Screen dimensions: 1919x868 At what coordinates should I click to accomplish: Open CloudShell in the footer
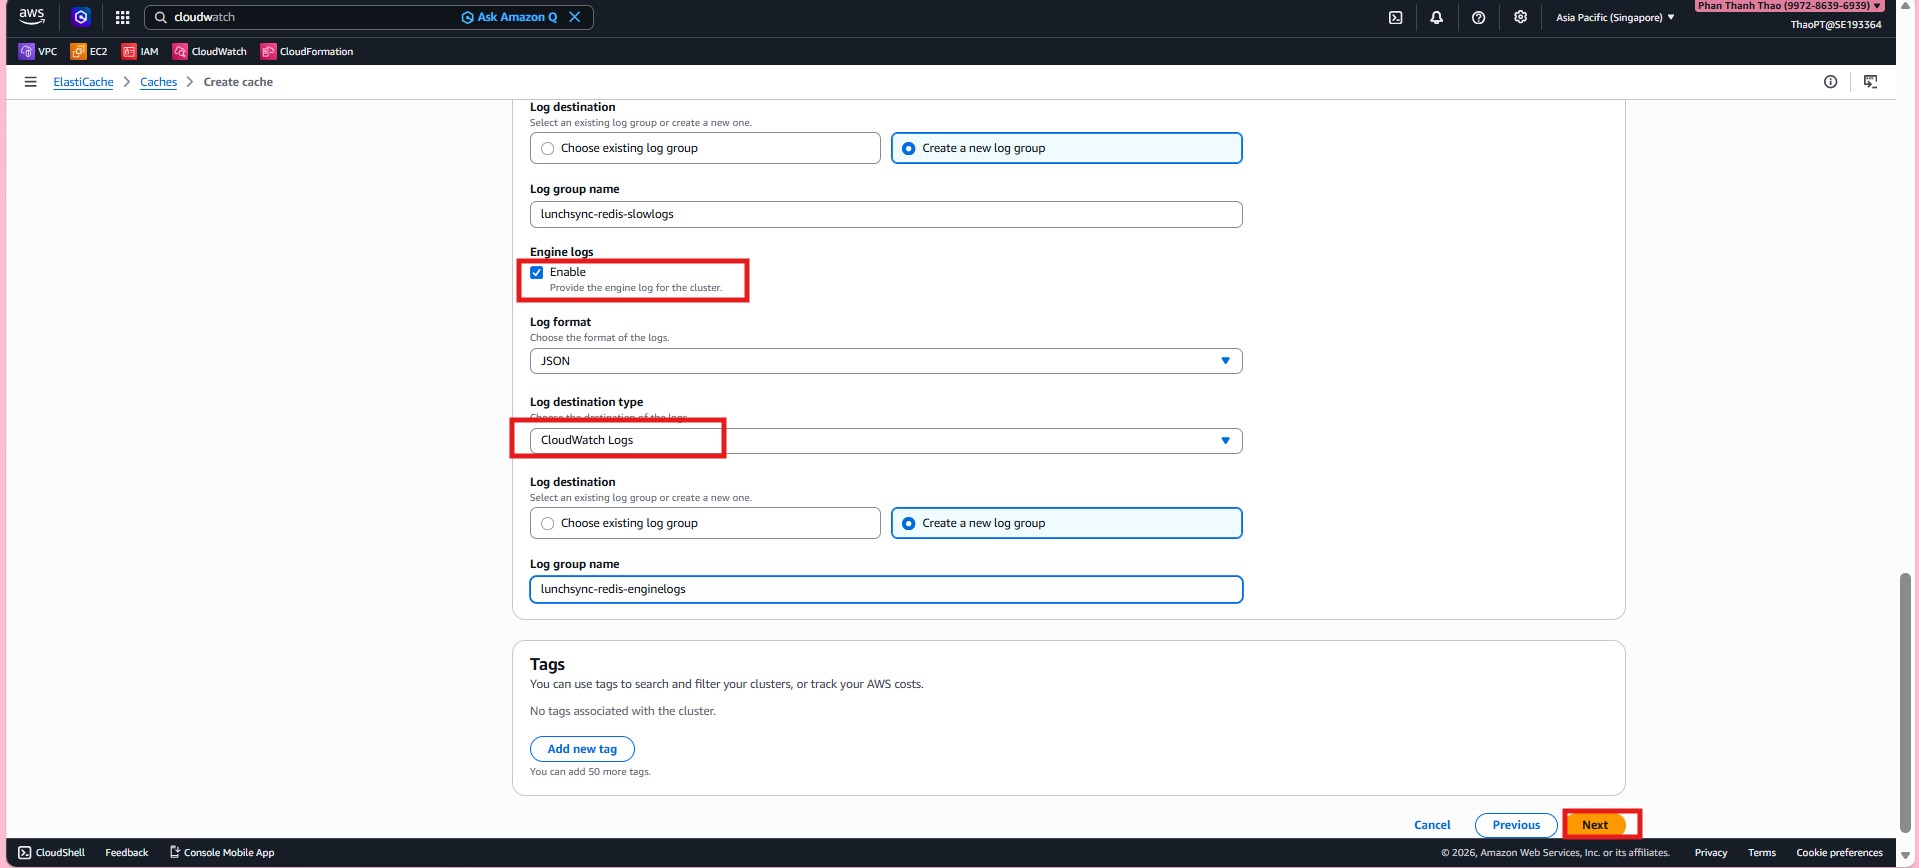pos(51,853)
